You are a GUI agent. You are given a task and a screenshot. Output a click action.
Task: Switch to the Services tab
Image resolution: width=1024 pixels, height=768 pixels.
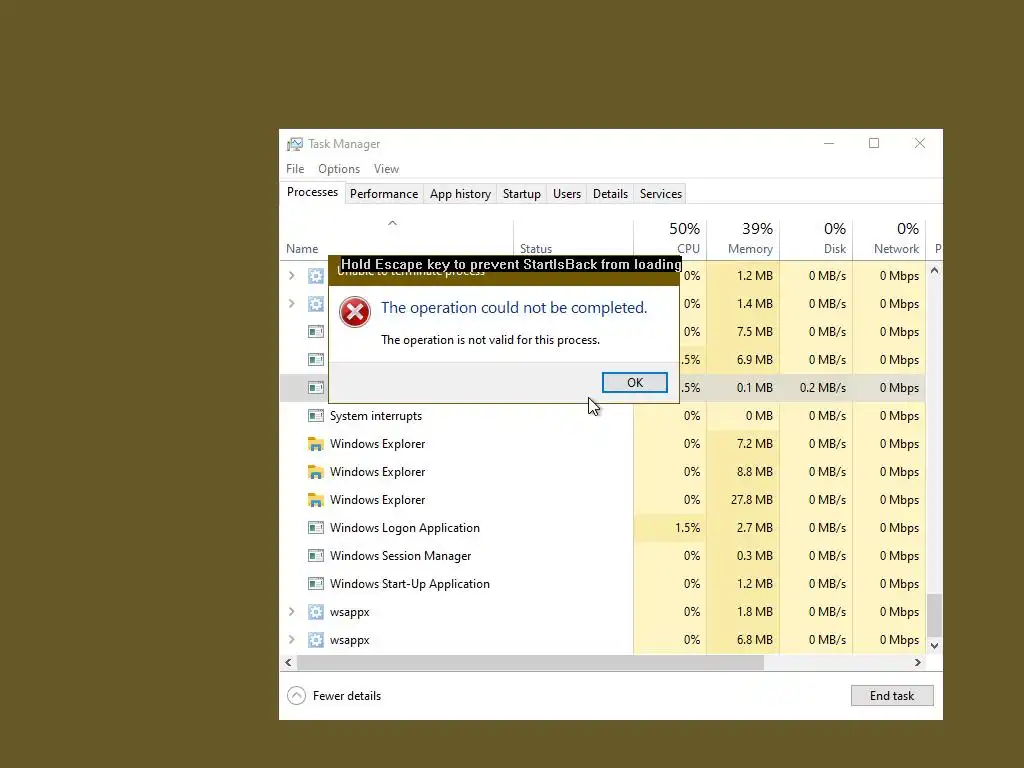point(660,194)
